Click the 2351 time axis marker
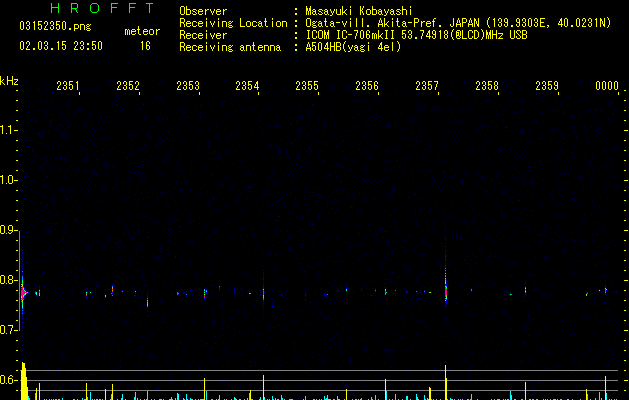The width and height of the screenshot is (629, 400). pyautogui.click(x=68, y=86)
